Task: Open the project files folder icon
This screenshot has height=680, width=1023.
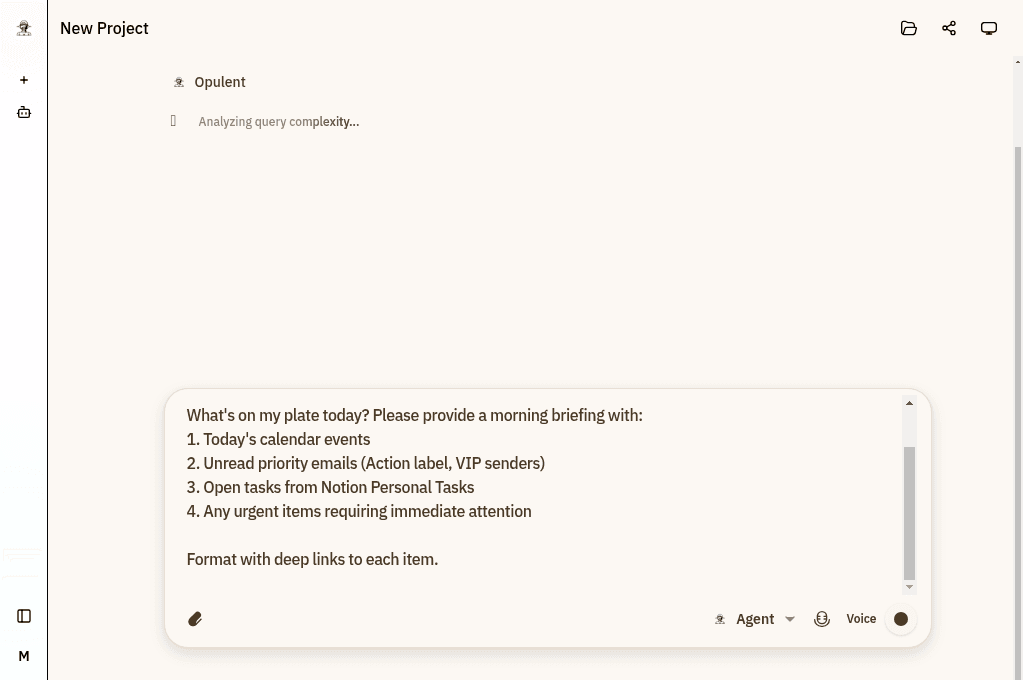Action: click(909, 28)
